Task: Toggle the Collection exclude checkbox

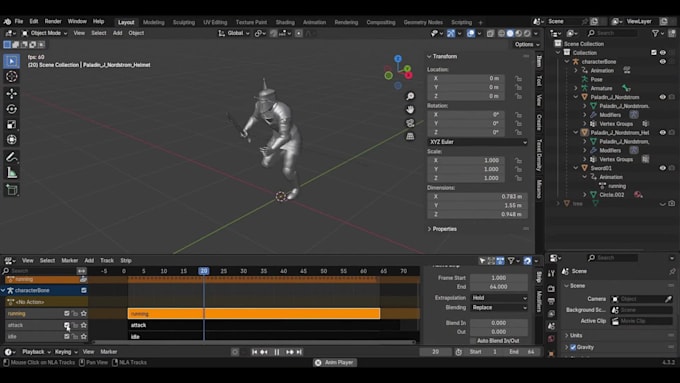Action: (654, 52)
